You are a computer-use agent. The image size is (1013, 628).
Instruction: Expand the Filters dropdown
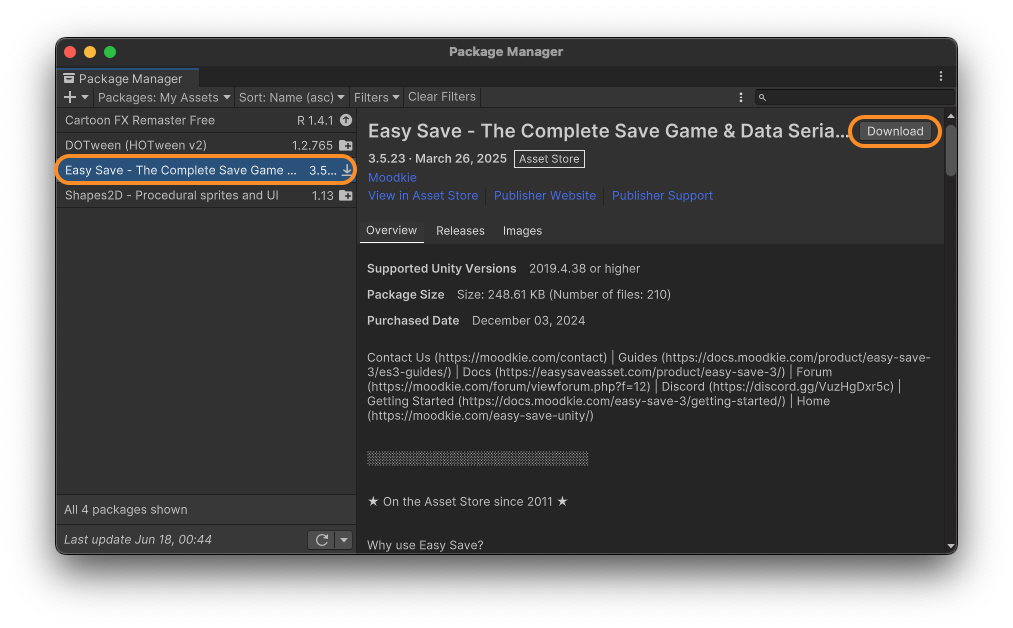coord(377,98)
